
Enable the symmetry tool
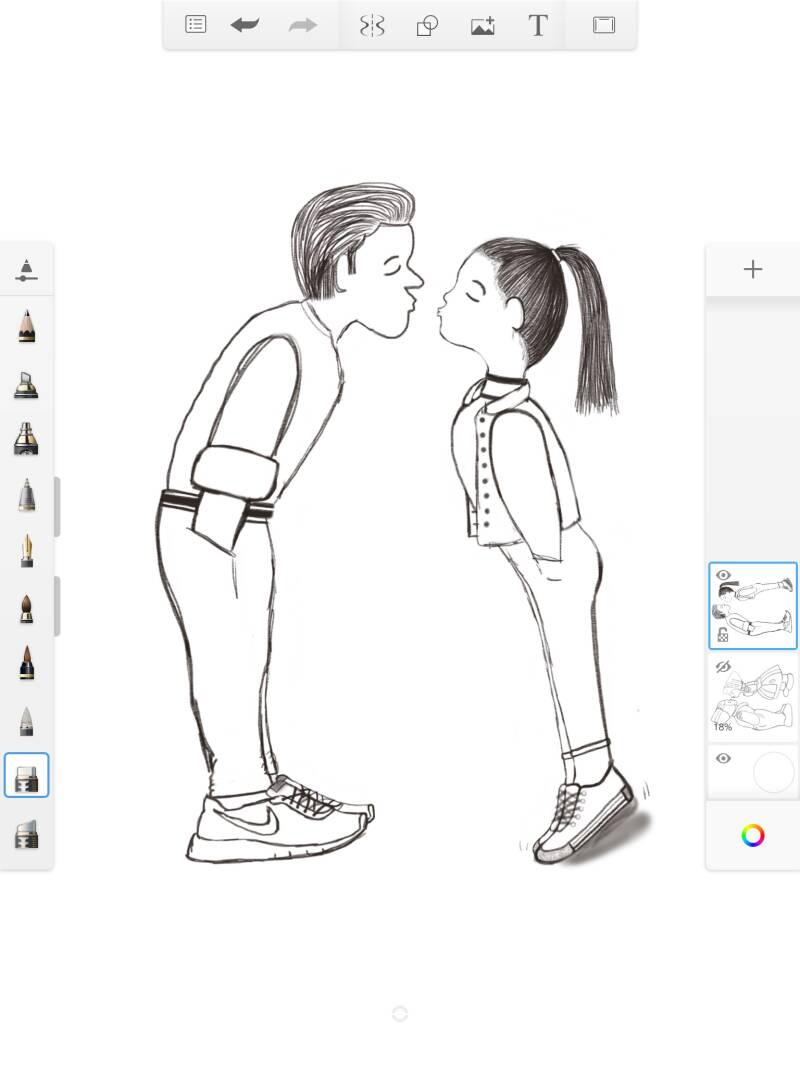coord(372,25)
